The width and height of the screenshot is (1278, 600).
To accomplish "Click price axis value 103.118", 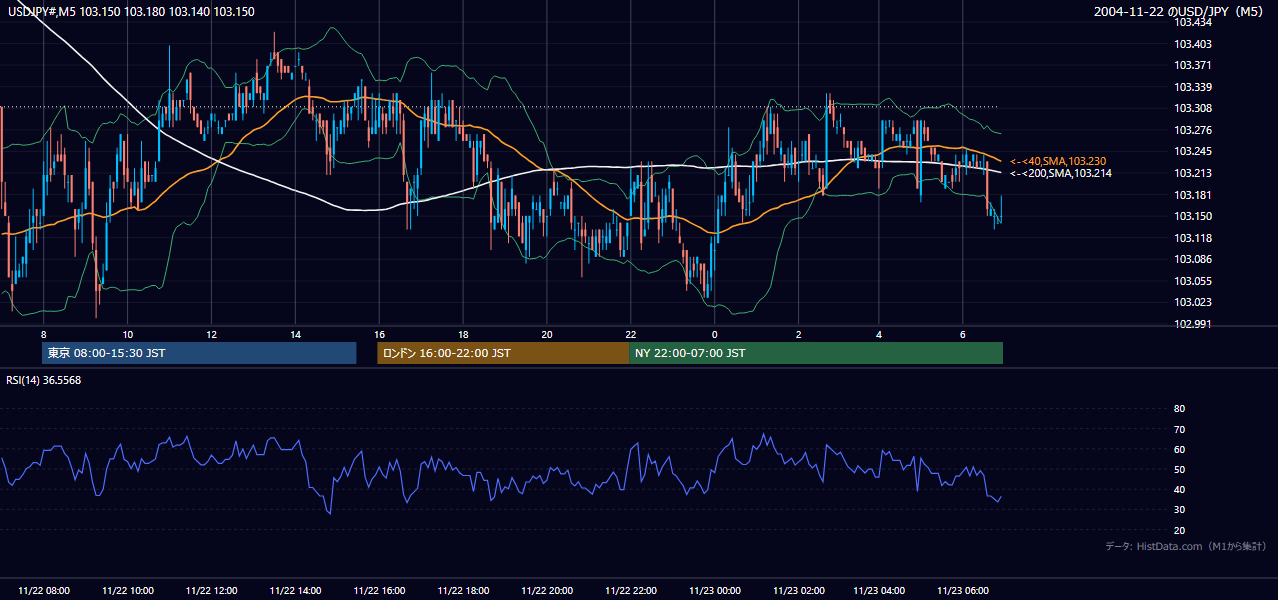I will pos(1192,238).
